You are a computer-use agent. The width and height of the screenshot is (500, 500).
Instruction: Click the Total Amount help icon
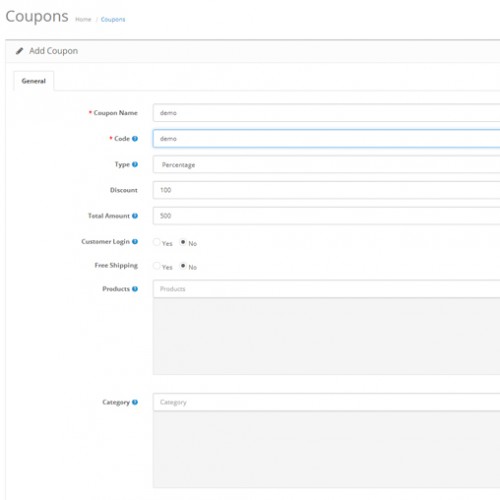pos(135,216)
